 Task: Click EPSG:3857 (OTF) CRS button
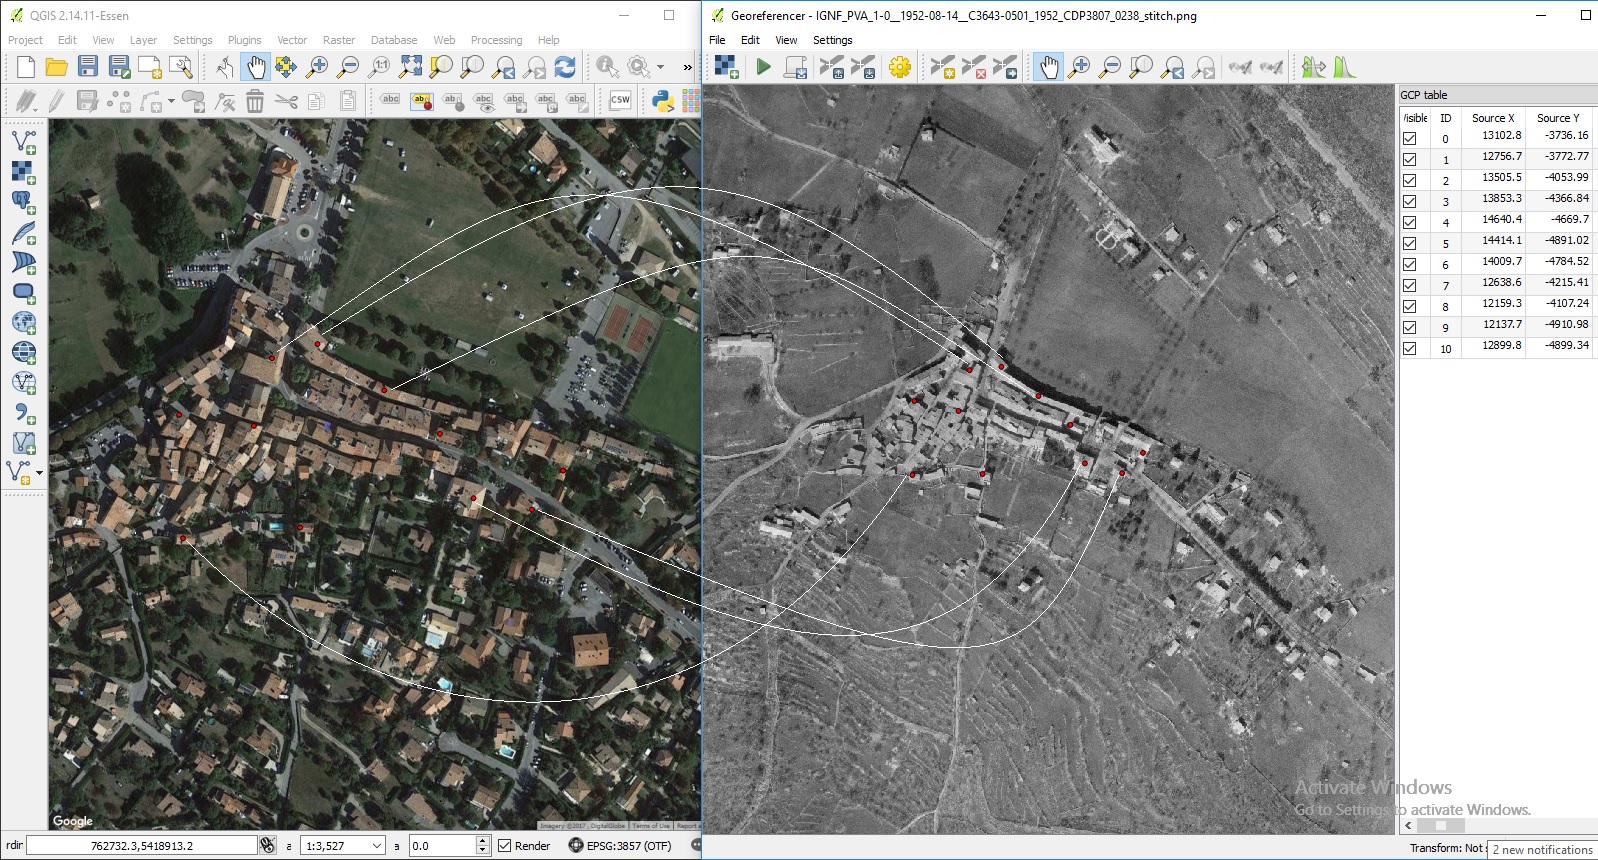coord(620,846)
